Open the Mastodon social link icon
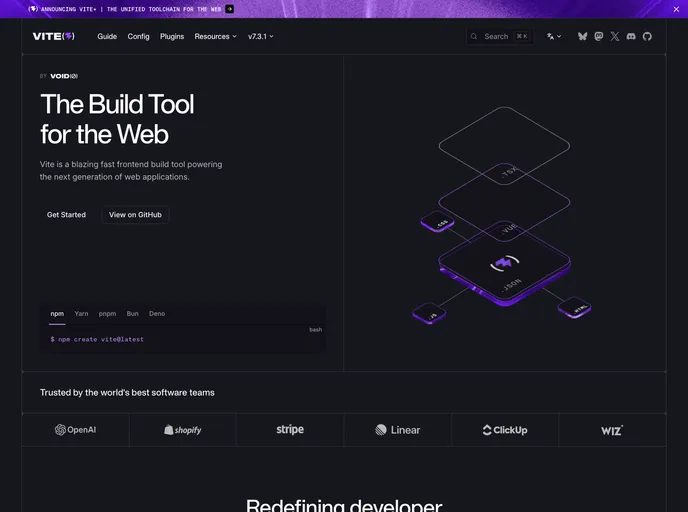This screenshot has width=688, height=512. pos(599,36)
